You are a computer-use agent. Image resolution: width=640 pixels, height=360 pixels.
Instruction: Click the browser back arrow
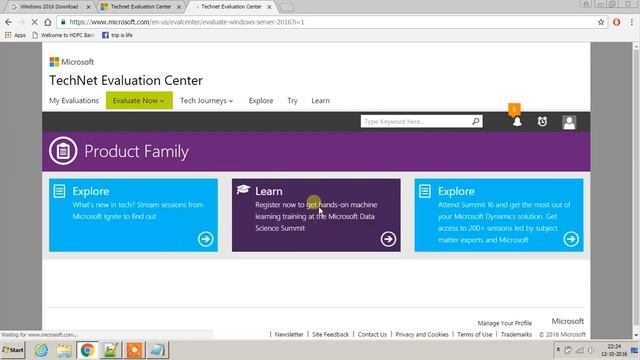(x=9, y=22)
